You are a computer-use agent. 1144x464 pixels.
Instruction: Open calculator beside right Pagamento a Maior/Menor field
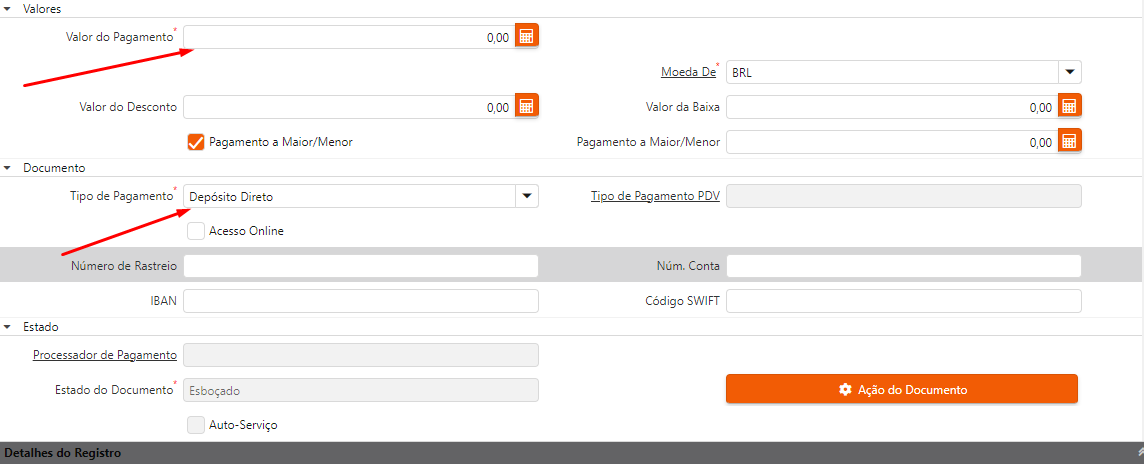[x=1069, y=142]
